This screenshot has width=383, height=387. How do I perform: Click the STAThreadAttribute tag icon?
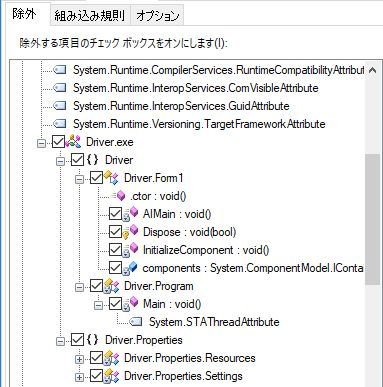(x=136, y=322)
